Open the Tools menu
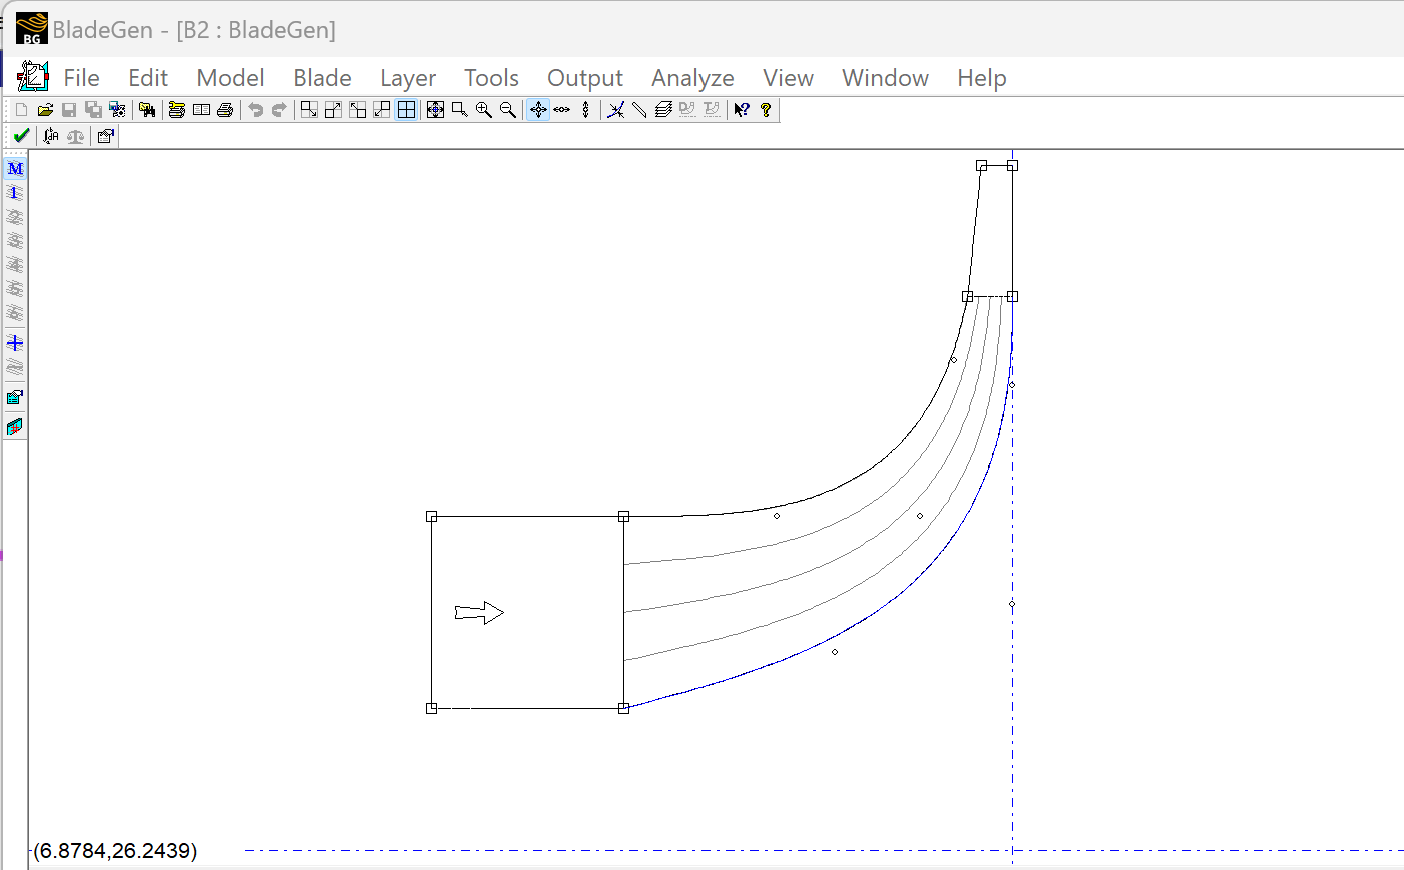 click(491, 78)
